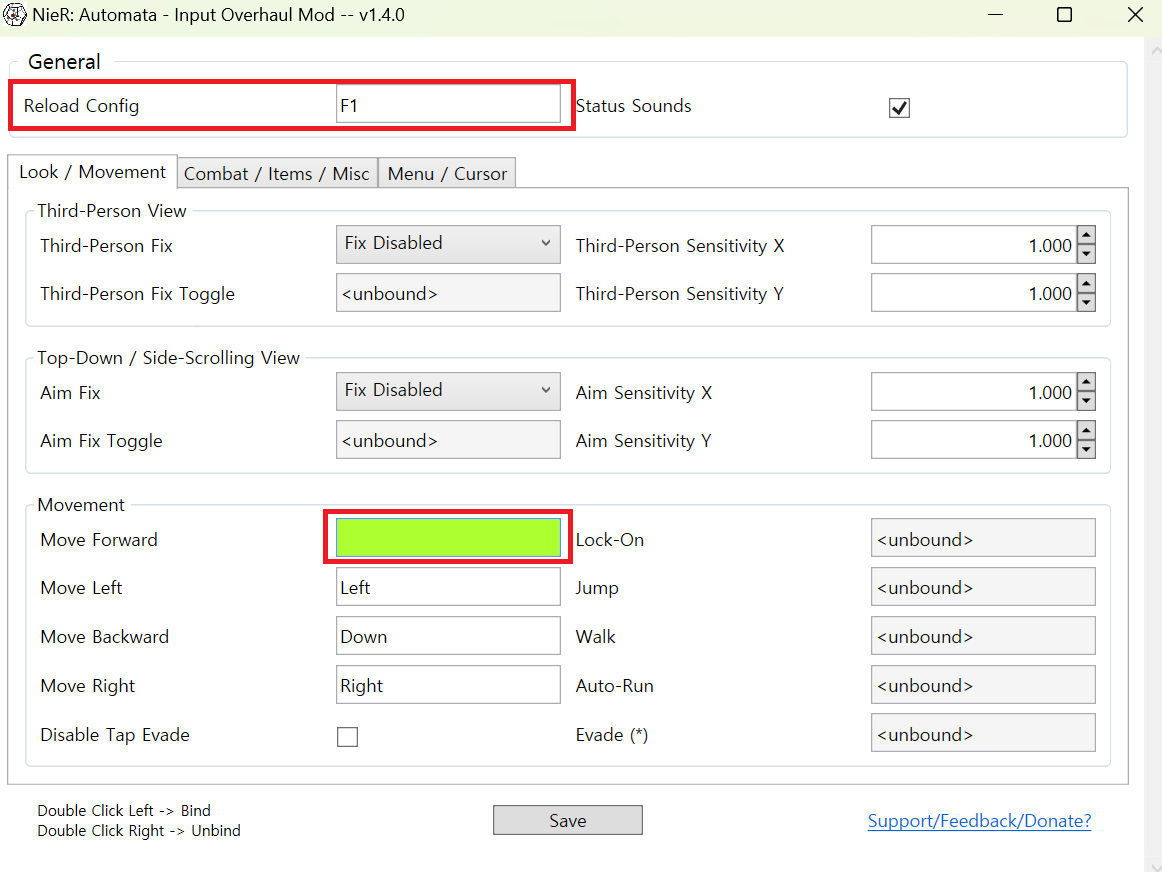Open the Aim Fix dropdown
1162x872 pixels.
click(448, 391)
